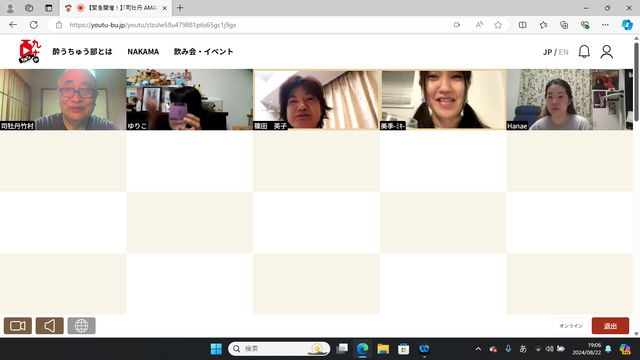Click camera permission icon in address bar
This screenshot has height=360, width=640.
pos(457,25)
